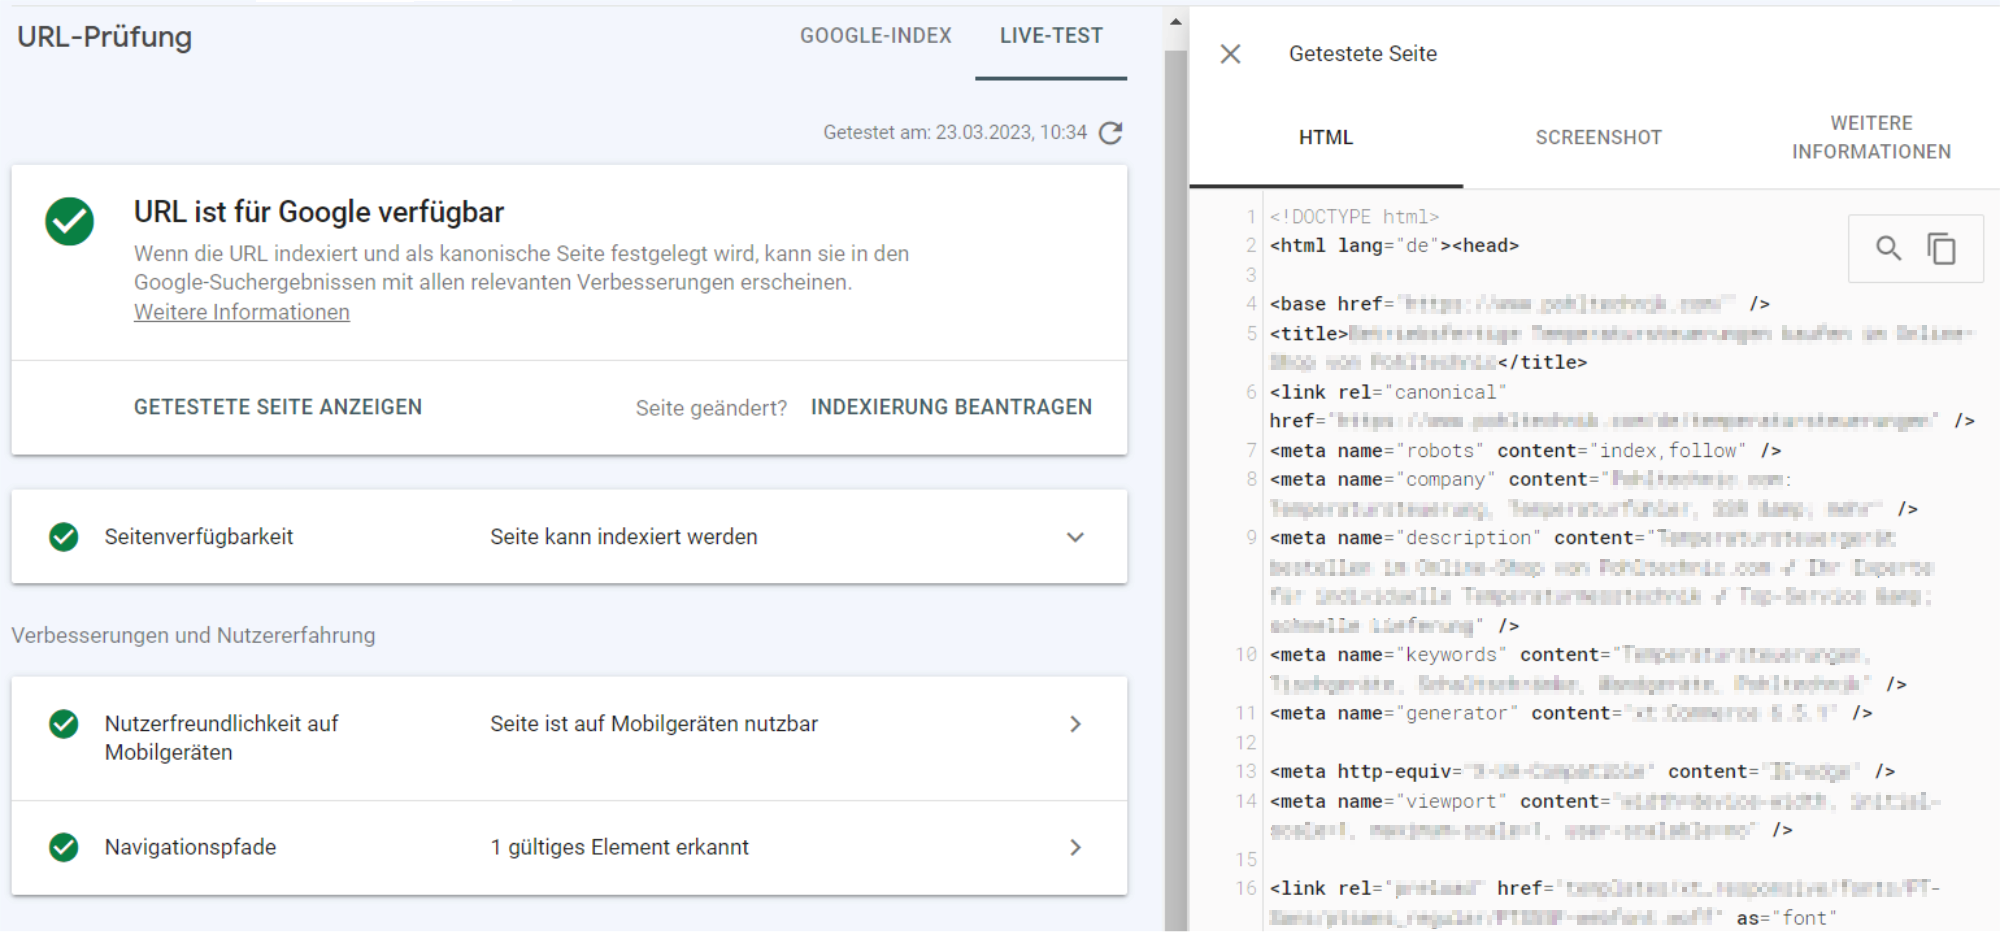Viewport: 2000px width, 941px height.
Task: Click the scrollbar up arrow of the left pane
Action: click(x=1176, y=21)
